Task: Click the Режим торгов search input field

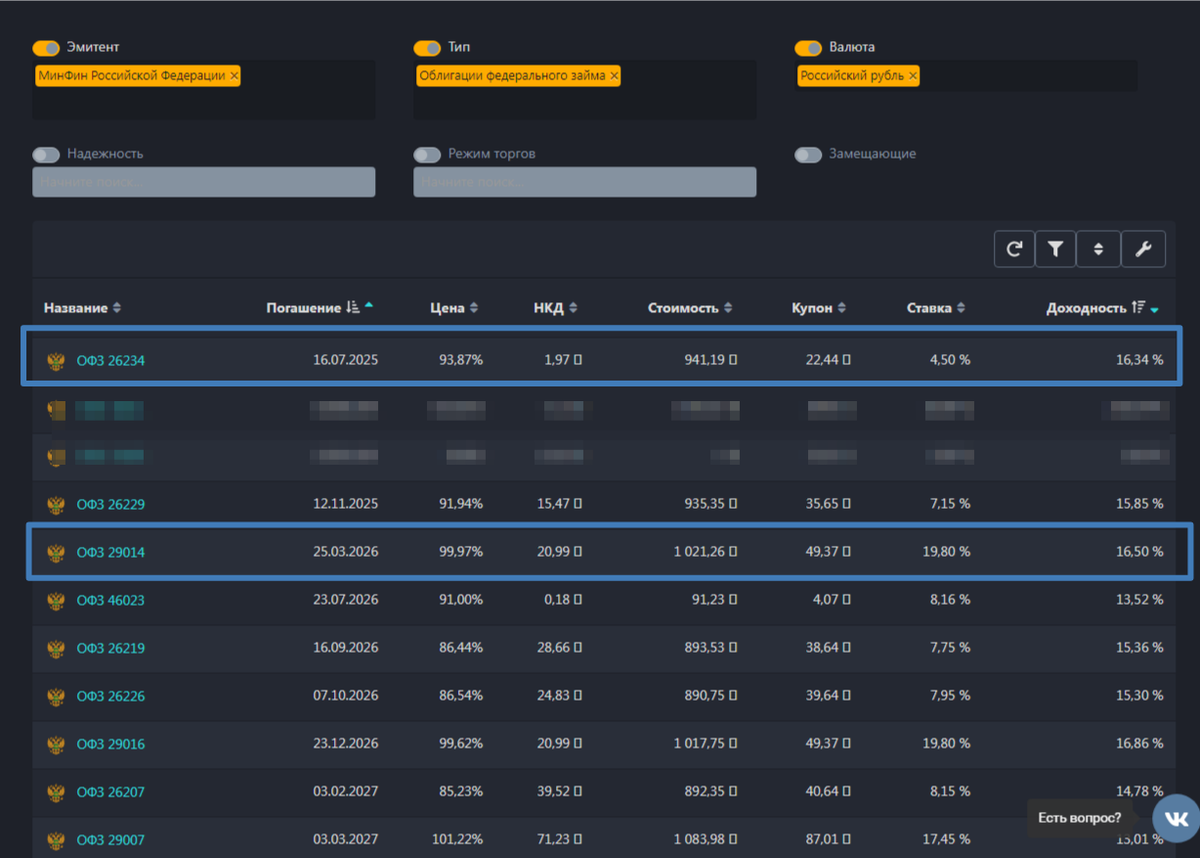Action: coord(585,182)
